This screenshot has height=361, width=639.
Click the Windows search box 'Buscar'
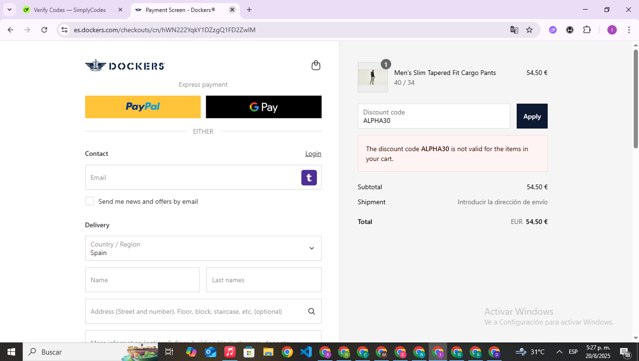tap(90, 352)
